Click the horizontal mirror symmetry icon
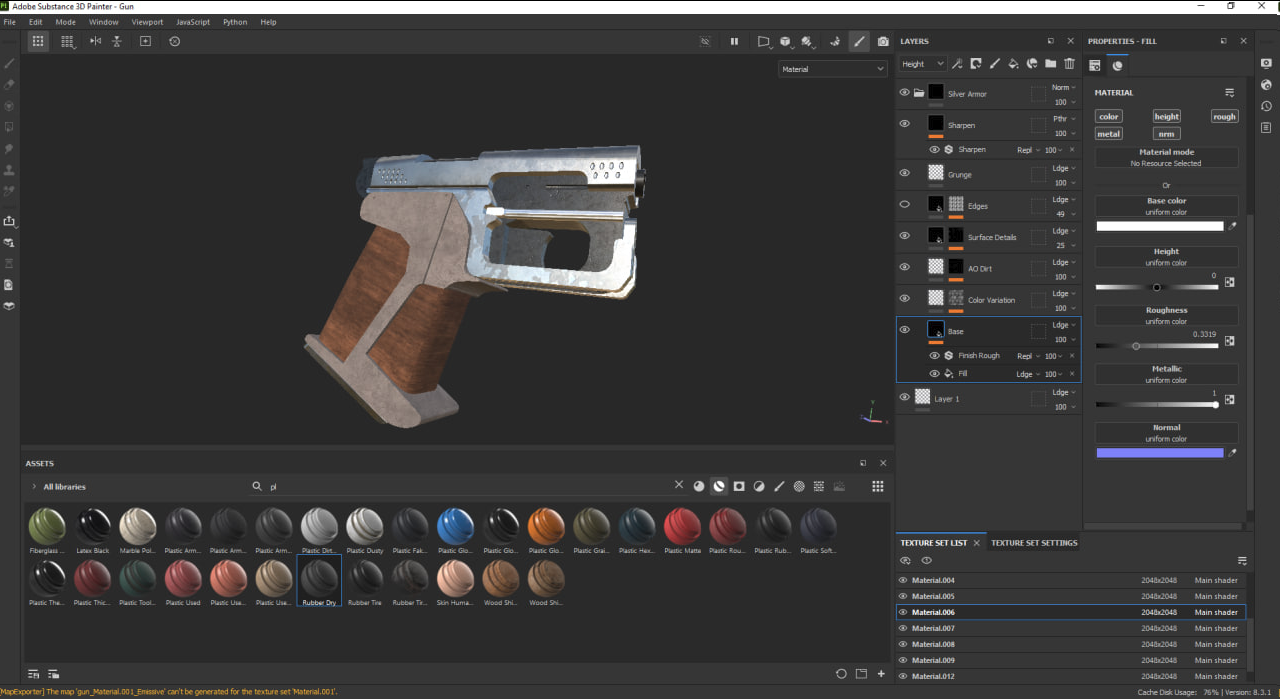This screenshot has width=1280, height=699. click(x=96, y=41)
